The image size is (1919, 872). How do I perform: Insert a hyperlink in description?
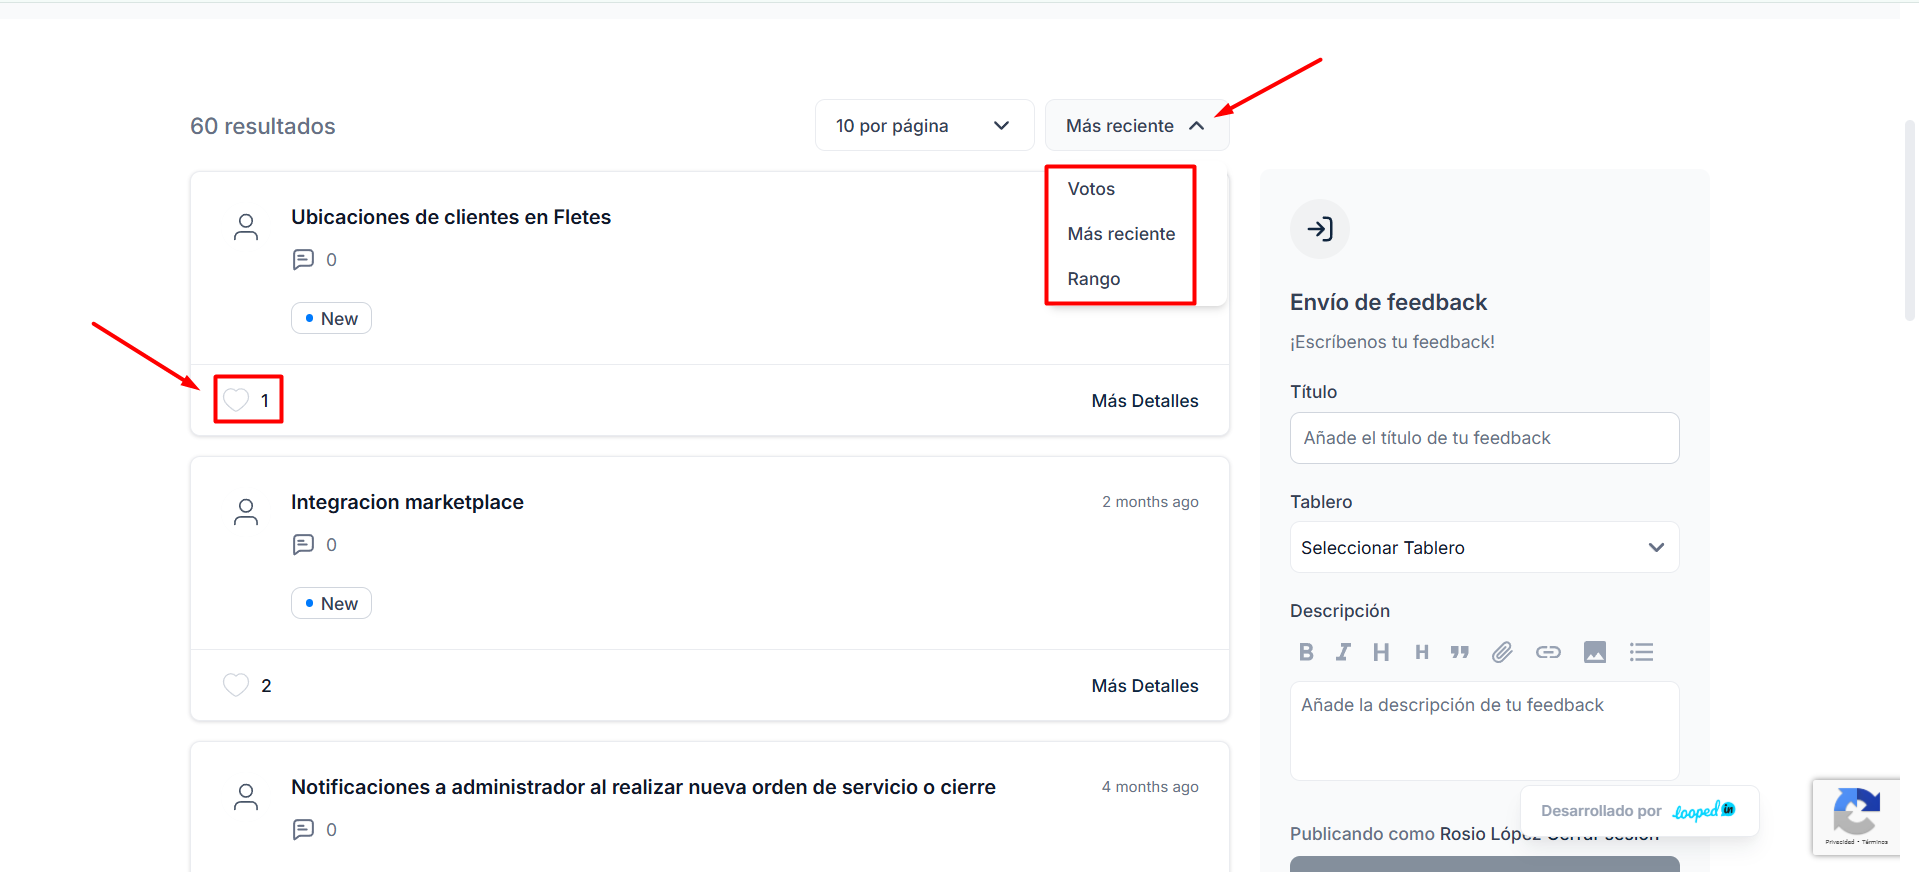[x=1548, y=652]
